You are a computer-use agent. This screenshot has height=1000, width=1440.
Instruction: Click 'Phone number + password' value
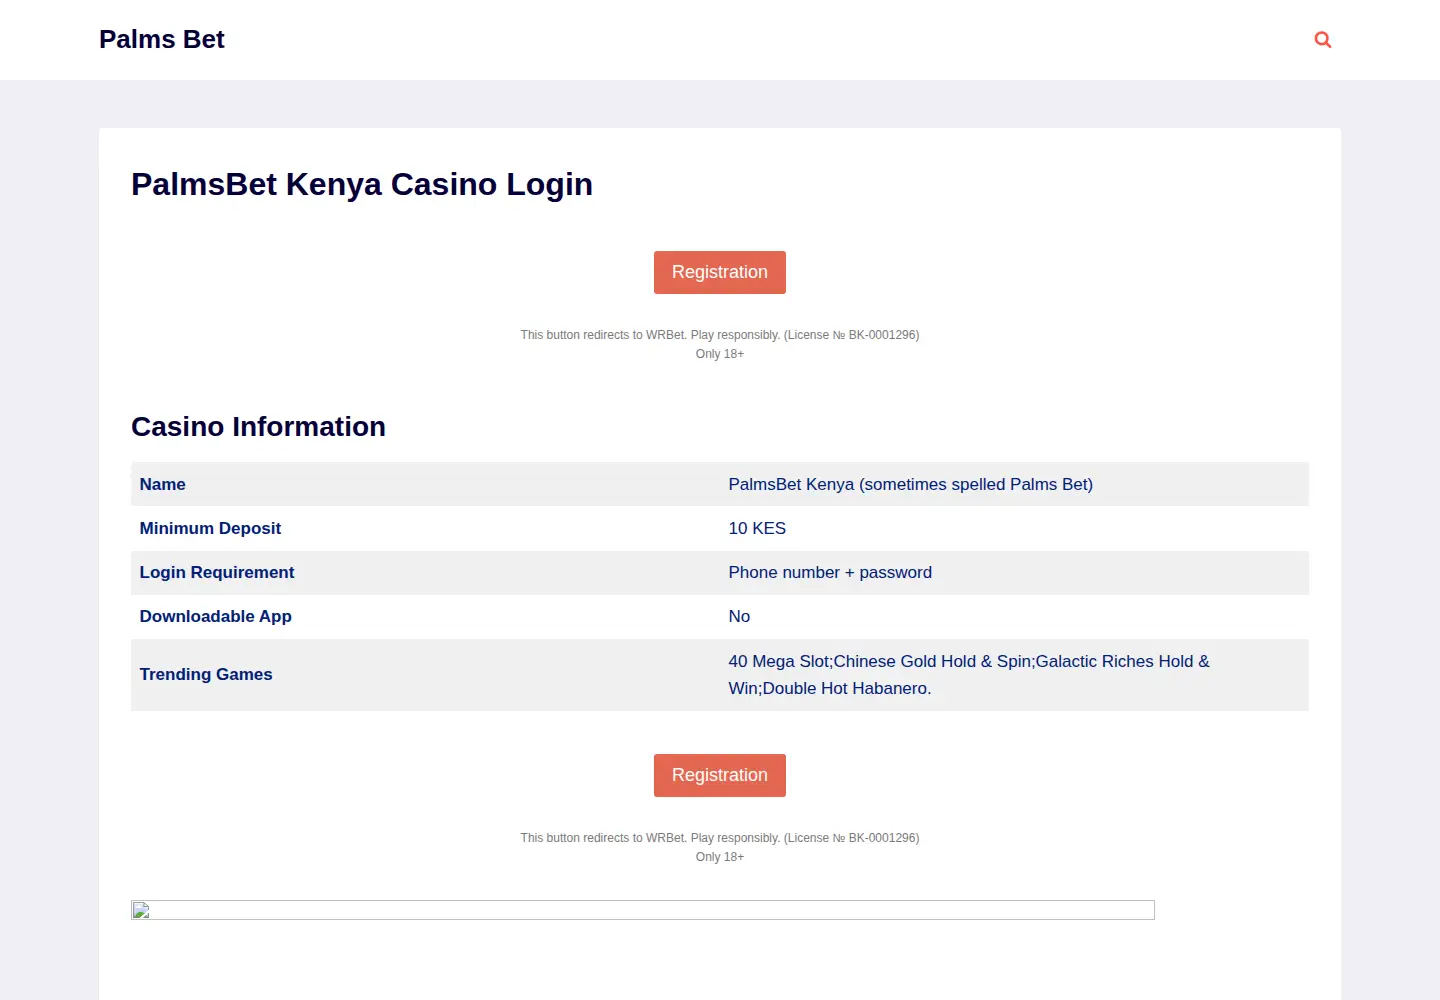coord(830,572)
